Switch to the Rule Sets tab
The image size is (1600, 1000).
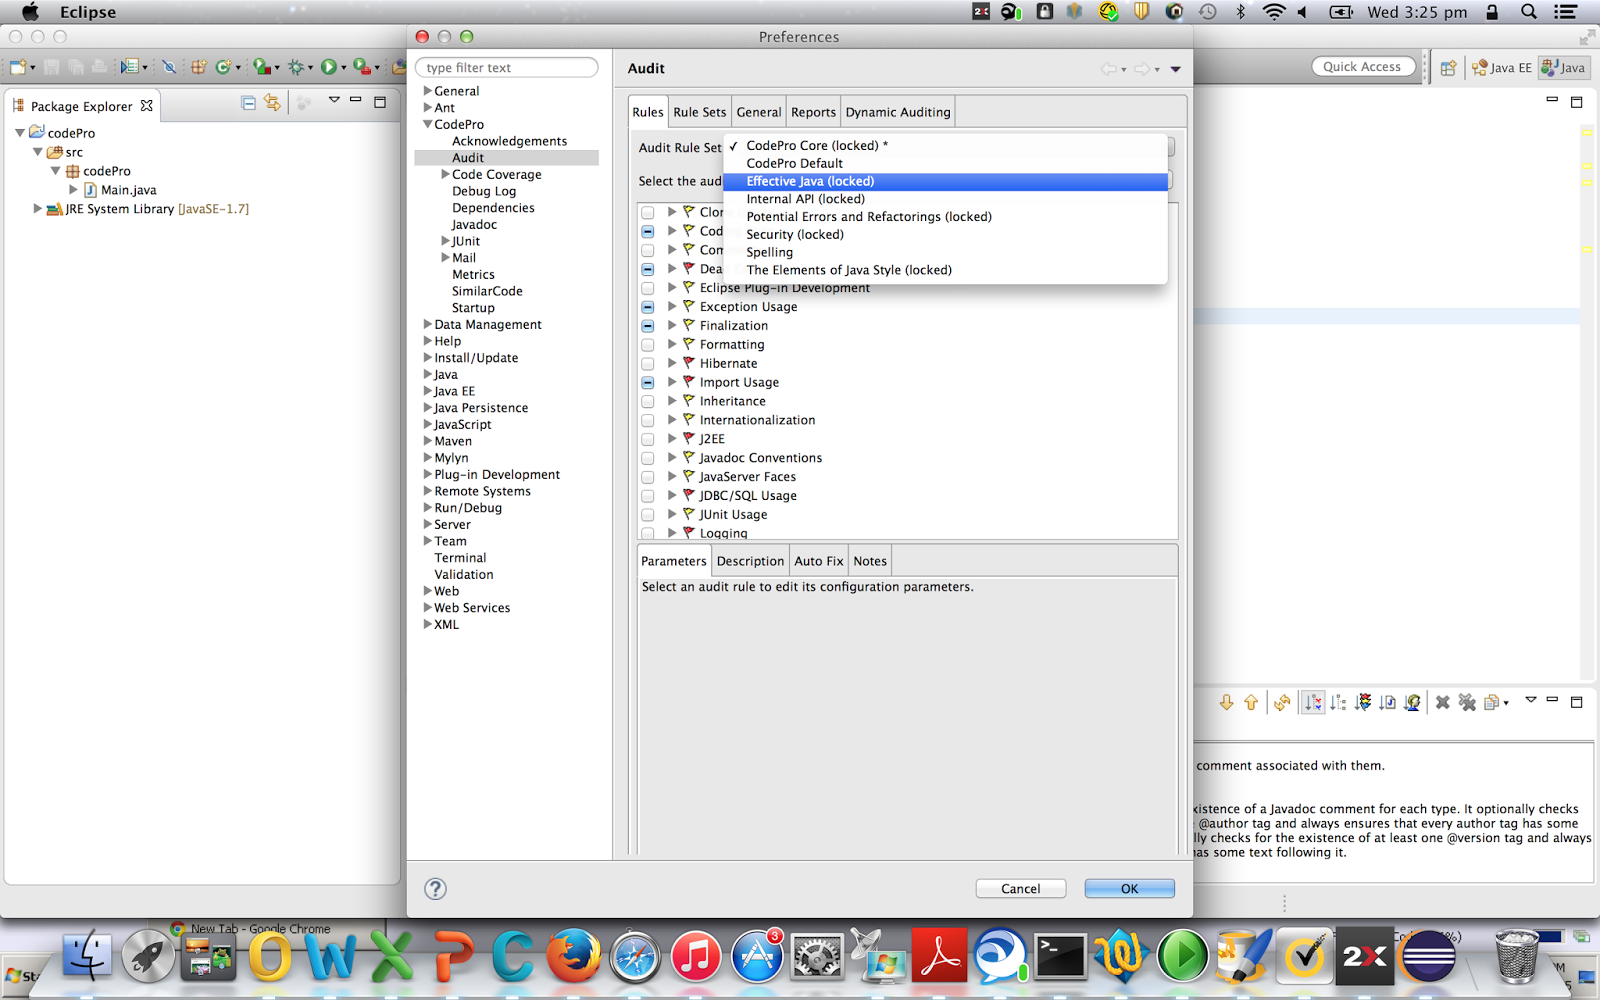(x=699, y=112)
